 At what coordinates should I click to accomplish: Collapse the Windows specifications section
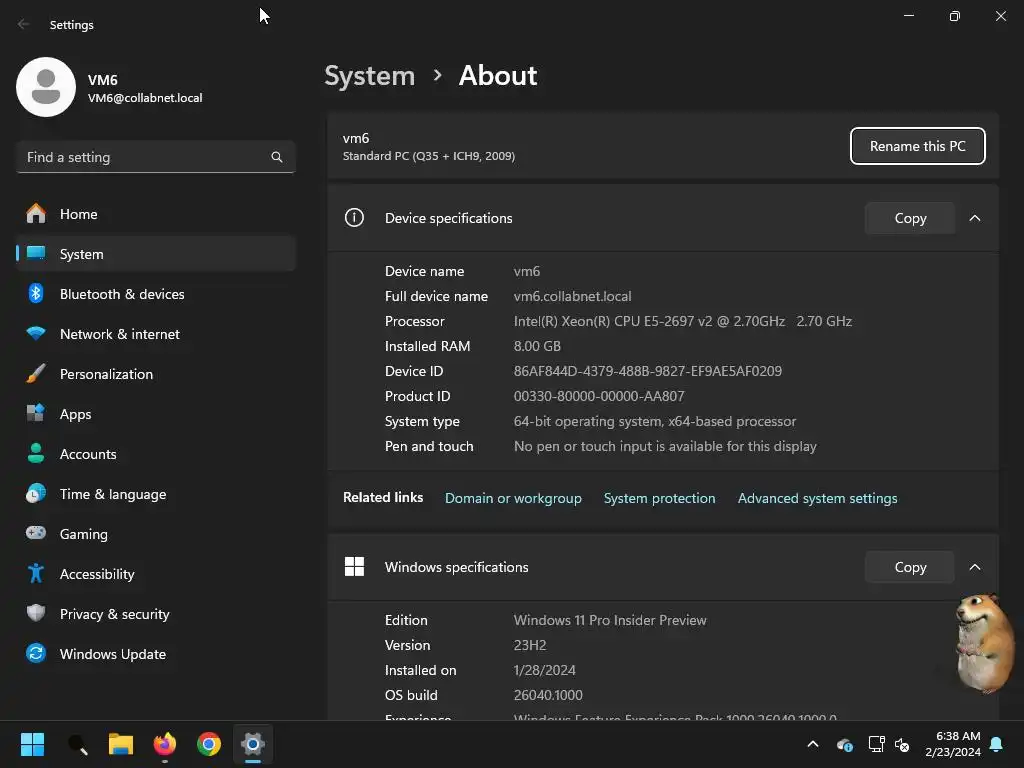coord(974,567)
